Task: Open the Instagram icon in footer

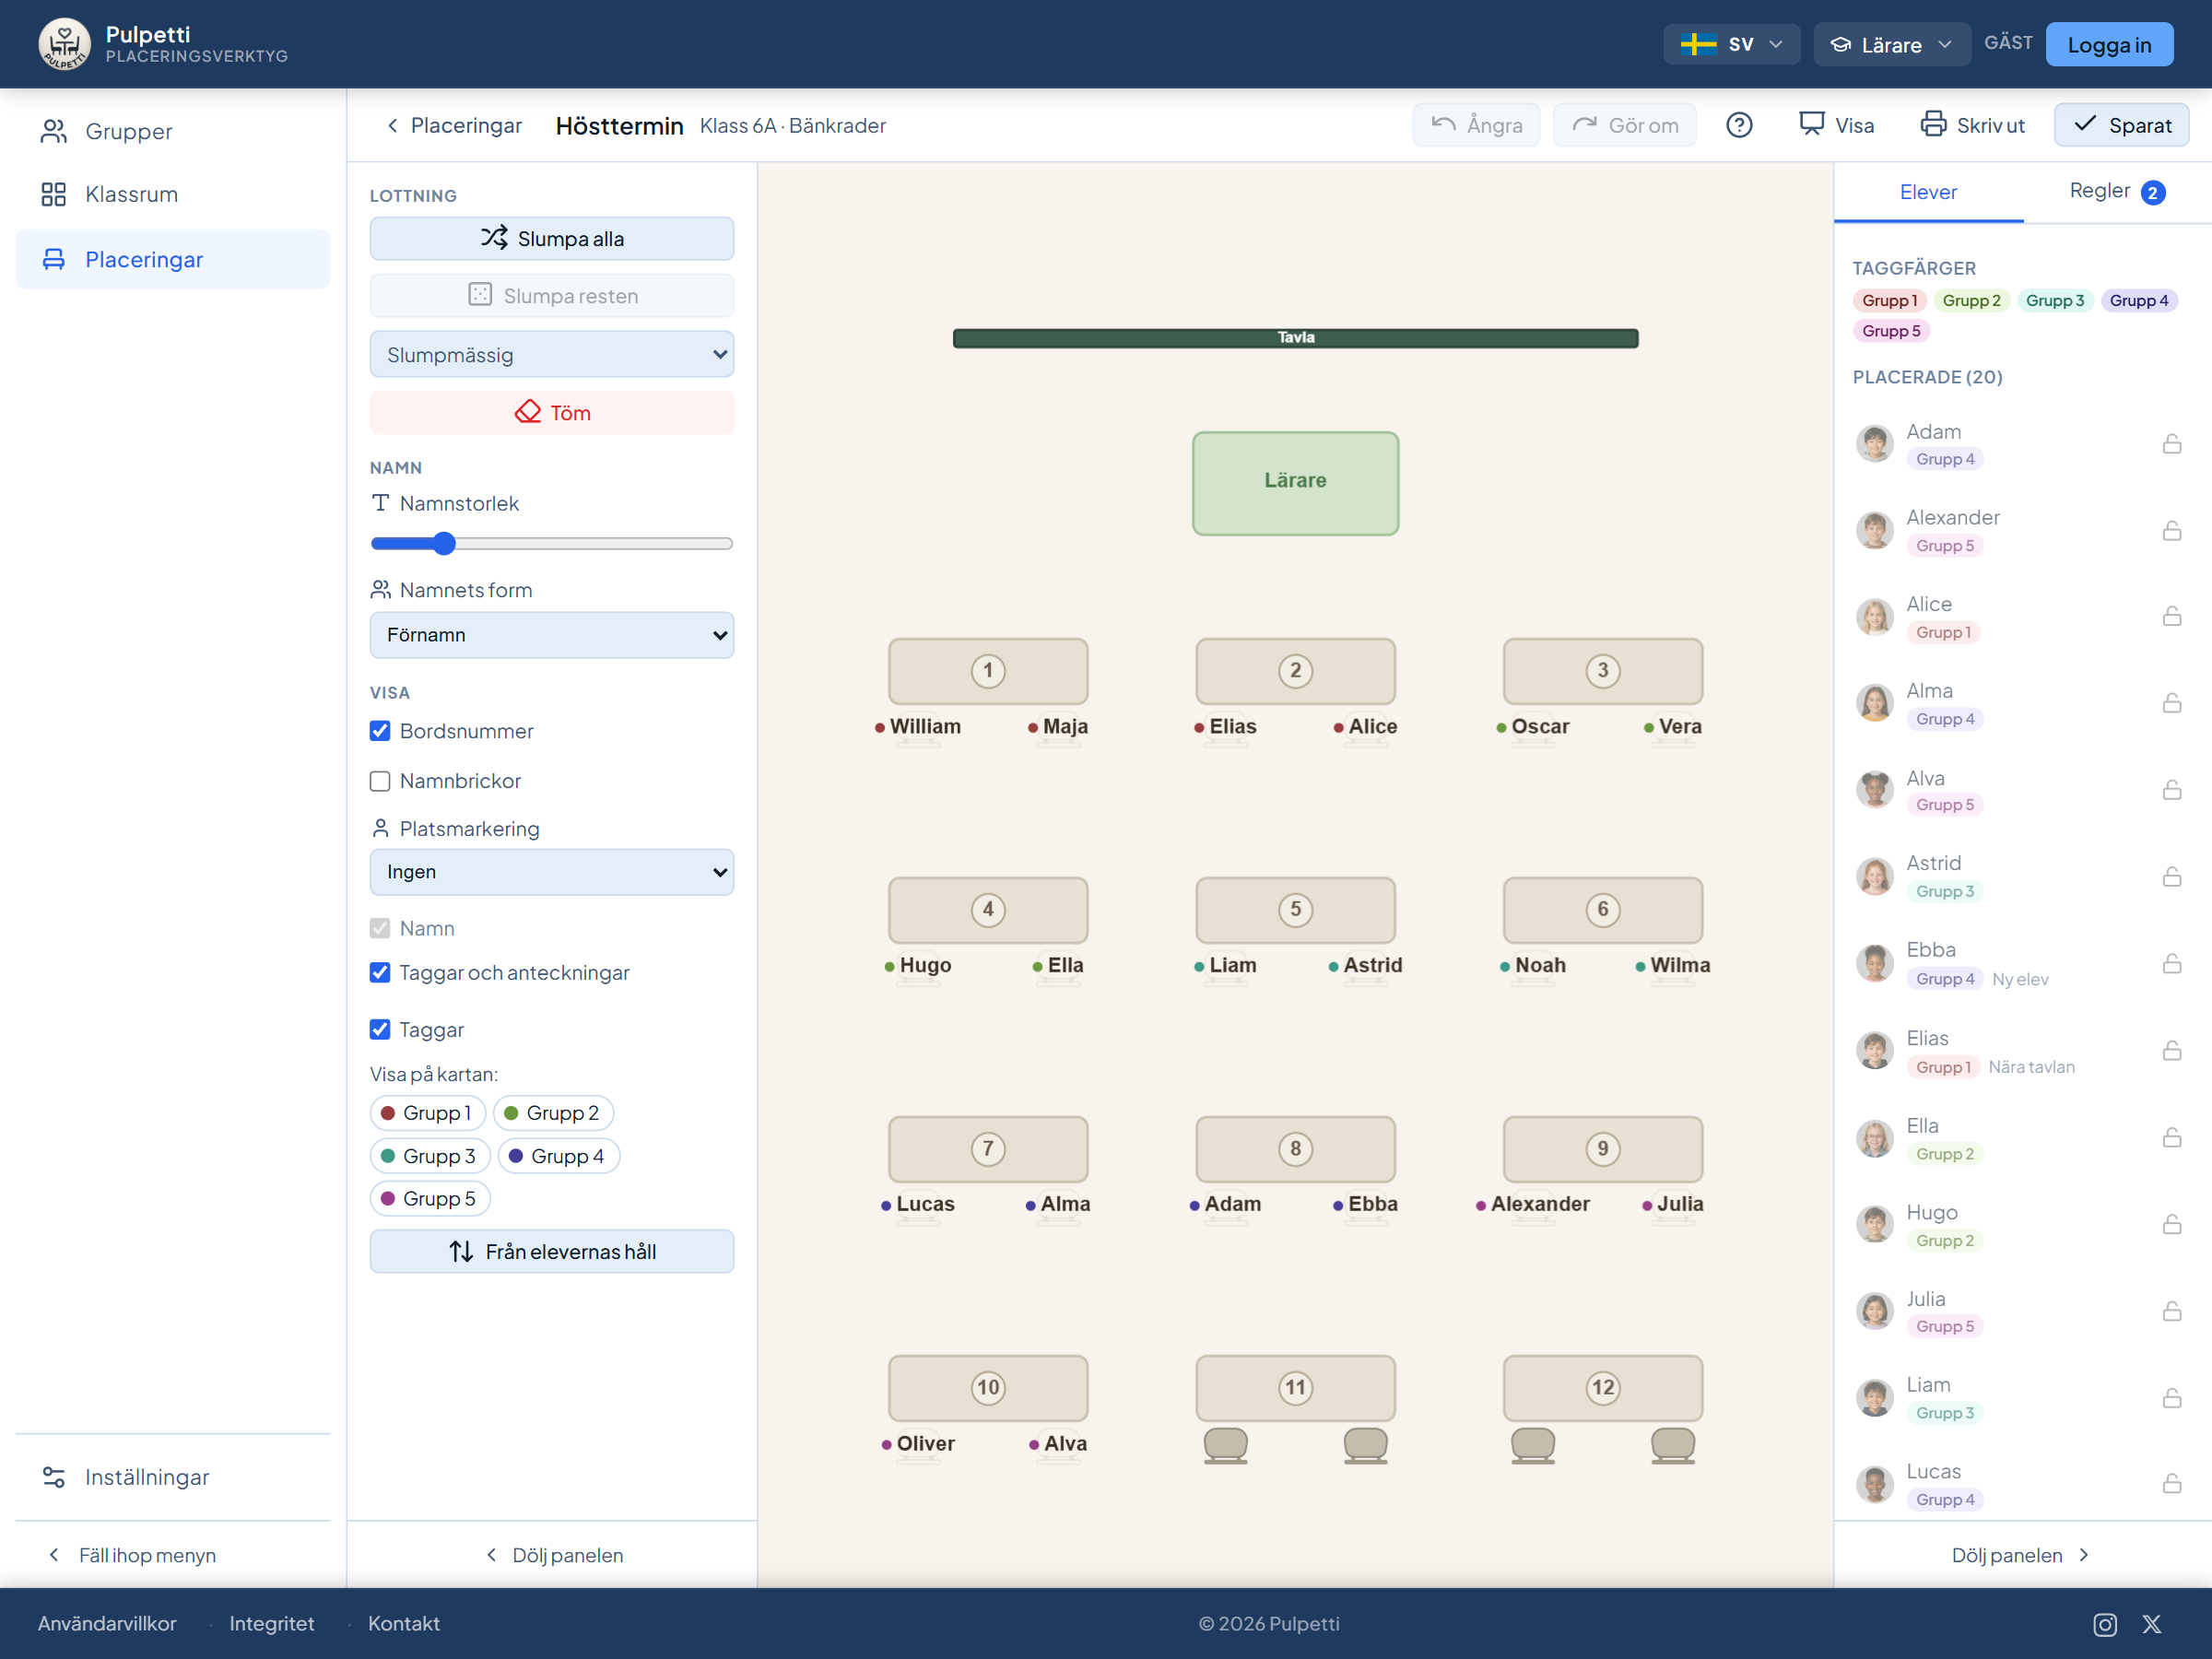Action: [x=2105, y=1624]
